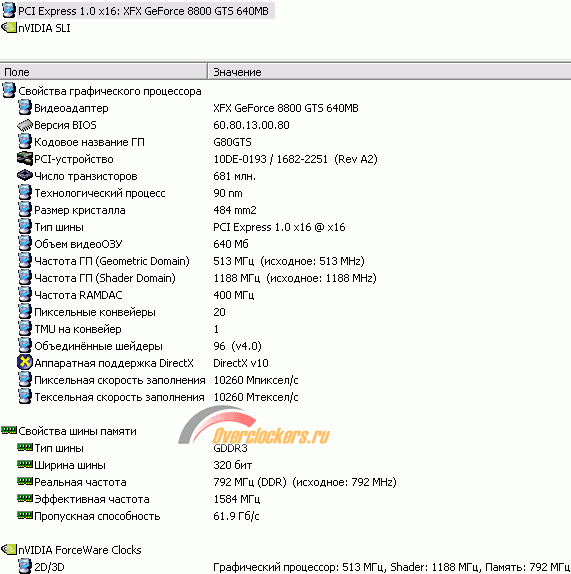This screenshot has height=574, width=571.
Task: Click the chip icon next to 'Версия BIOS'
Action: coord(25,125)
